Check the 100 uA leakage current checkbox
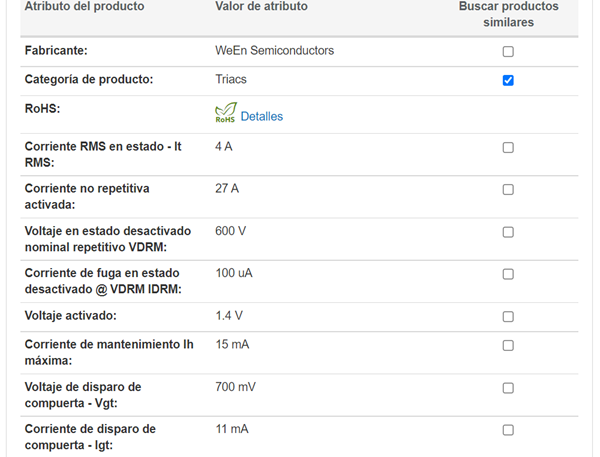600x457 pixels. tap(508, 274)
